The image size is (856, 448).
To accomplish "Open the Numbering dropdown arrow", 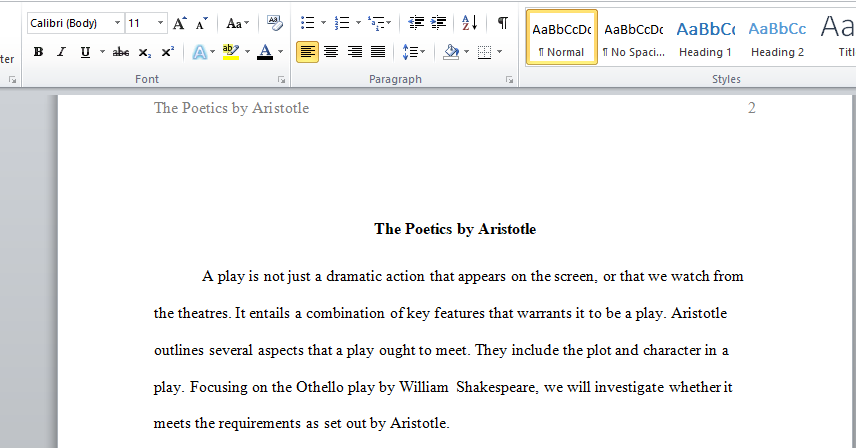I will (x=358, y=23).
